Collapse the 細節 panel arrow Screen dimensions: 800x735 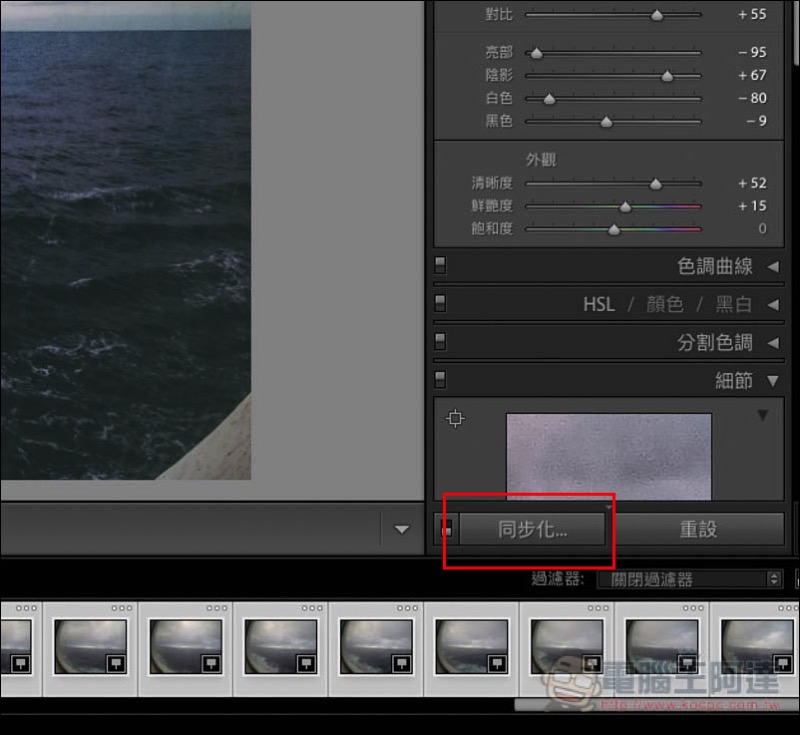coord(773,381)
